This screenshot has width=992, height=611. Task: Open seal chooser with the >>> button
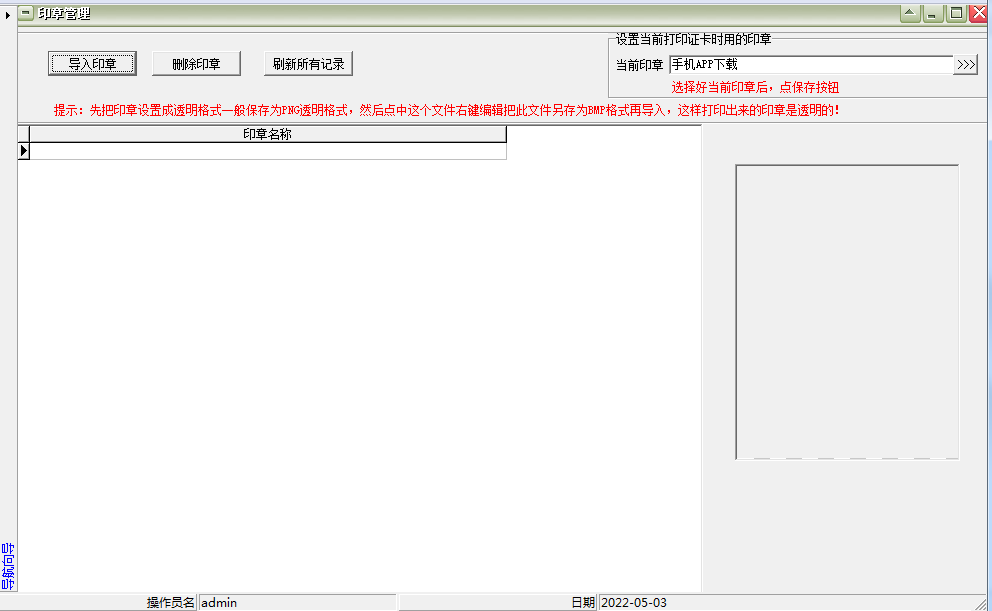(965, 65)
